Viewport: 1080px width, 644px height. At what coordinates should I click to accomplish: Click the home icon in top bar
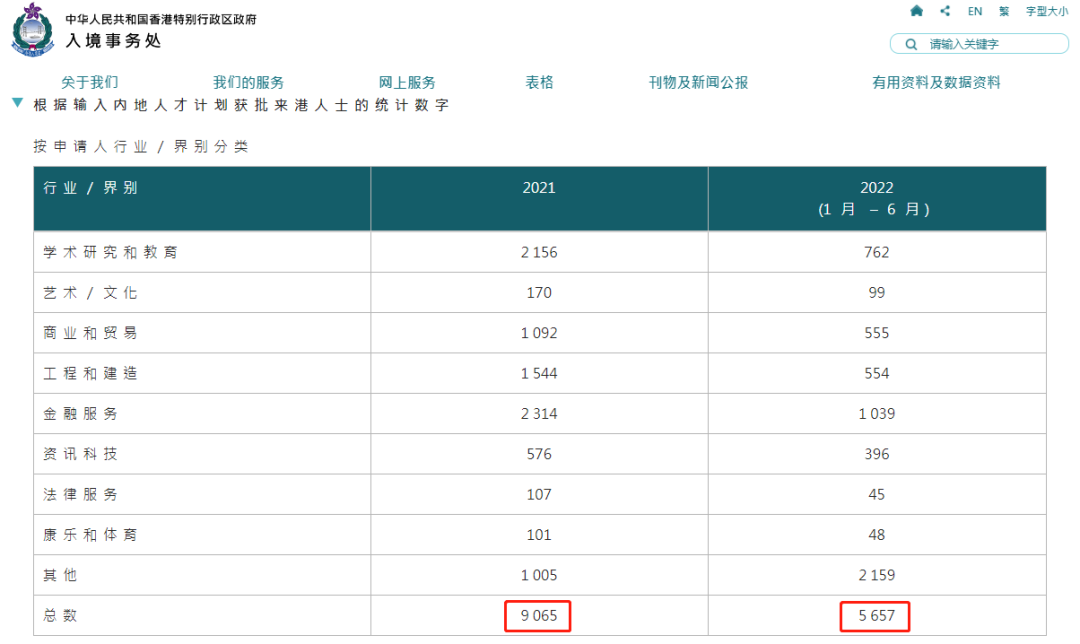916,11
